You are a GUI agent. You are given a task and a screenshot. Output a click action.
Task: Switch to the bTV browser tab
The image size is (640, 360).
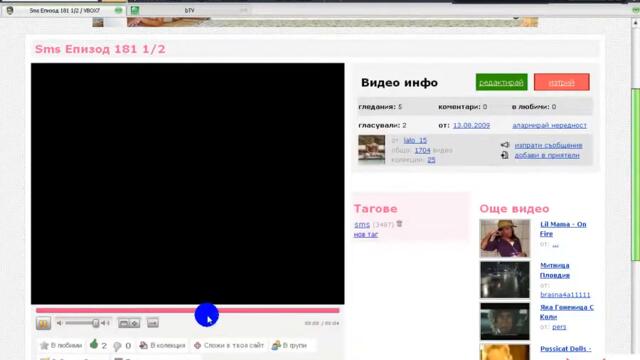(189, 11)
